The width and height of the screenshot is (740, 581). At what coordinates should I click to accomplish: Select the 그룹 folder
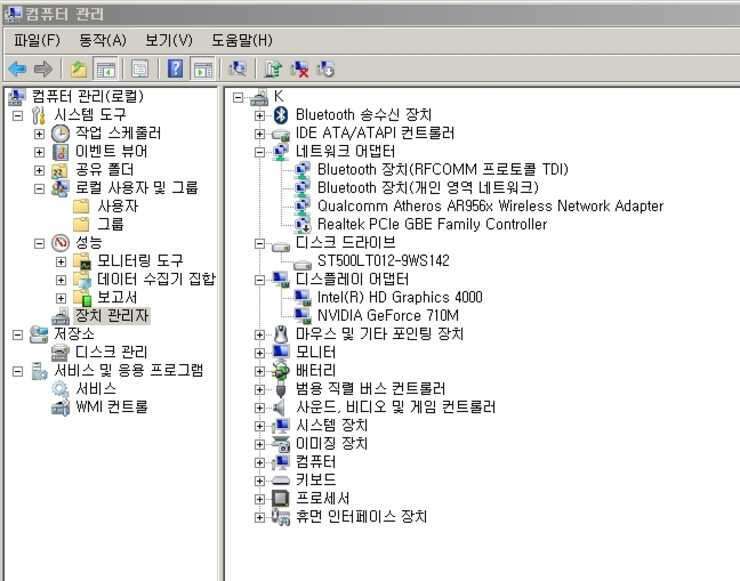[x=110, y=224]
